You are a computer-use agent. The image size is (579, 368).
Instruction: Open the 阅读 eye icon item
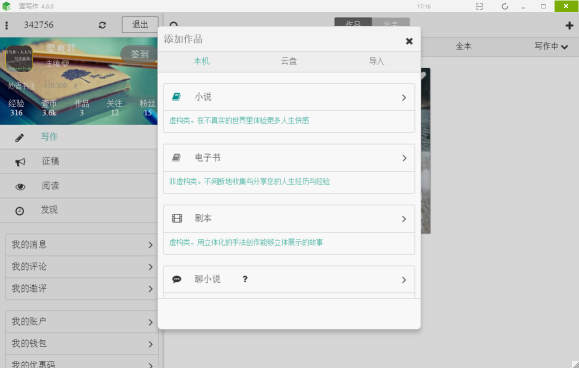pyautogui.click(x=20, y=187)
